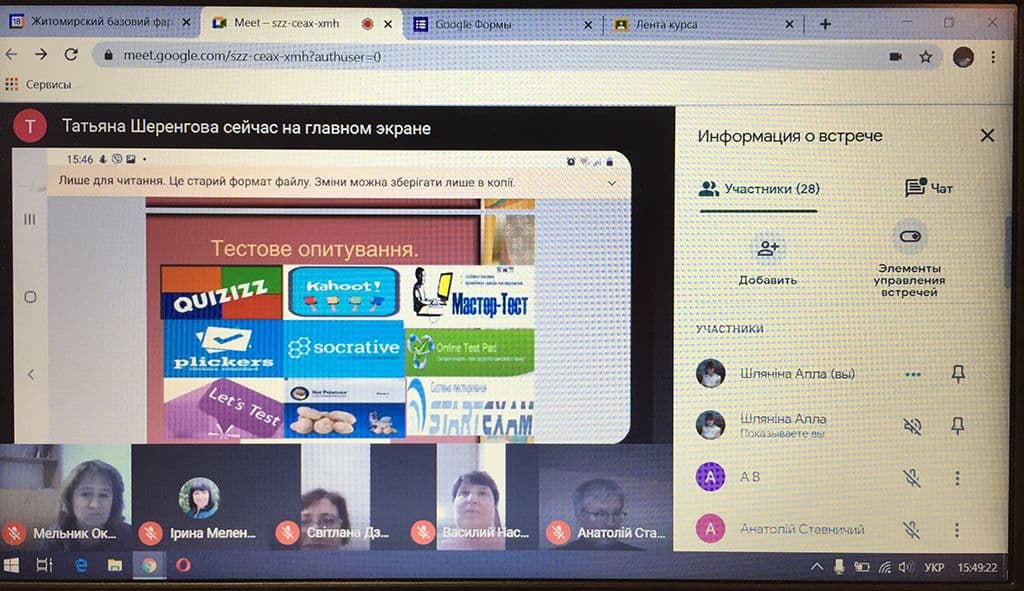Select Василий Нас... video tile
Image resolution: width=1024 pixels, height=591 pixels.
click(x=472, y=496)
